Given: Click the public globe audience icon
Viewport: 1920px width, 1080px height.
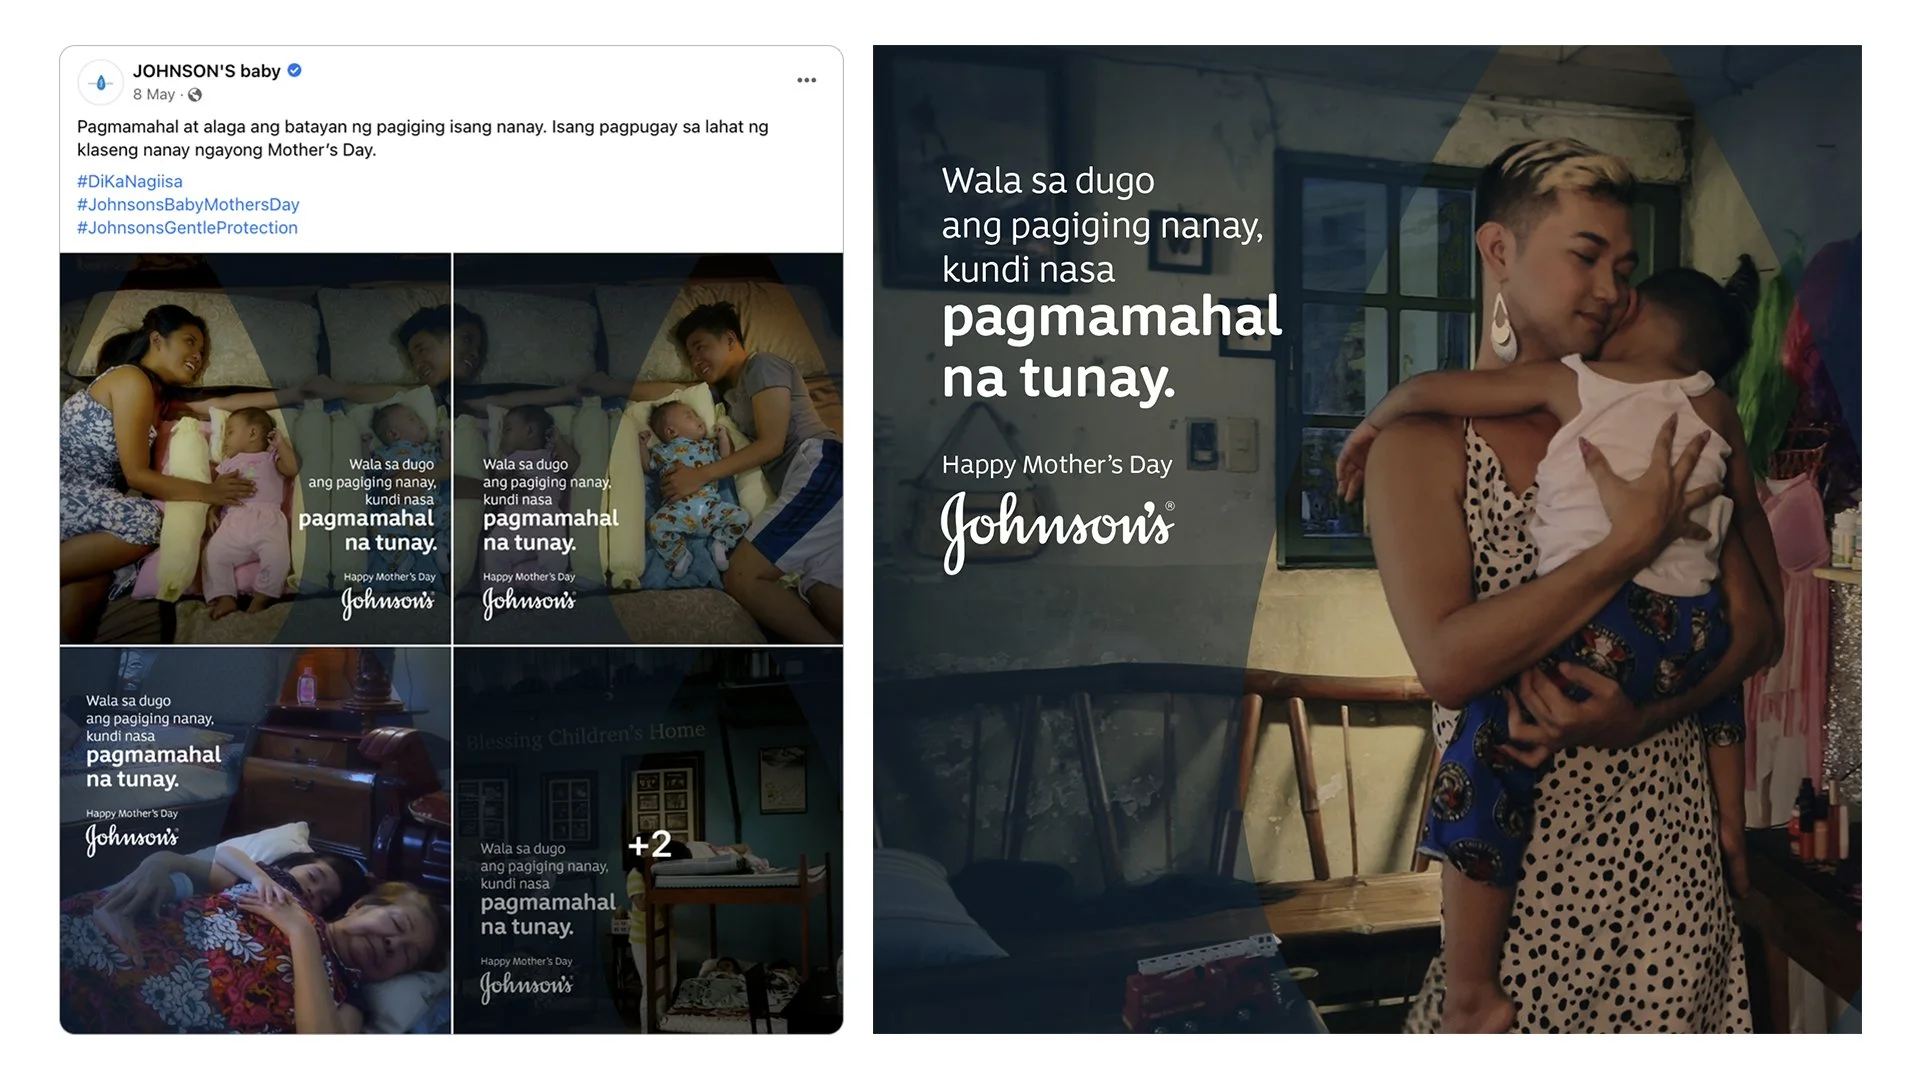Looking at the screenshot, I should click(195, 95).
